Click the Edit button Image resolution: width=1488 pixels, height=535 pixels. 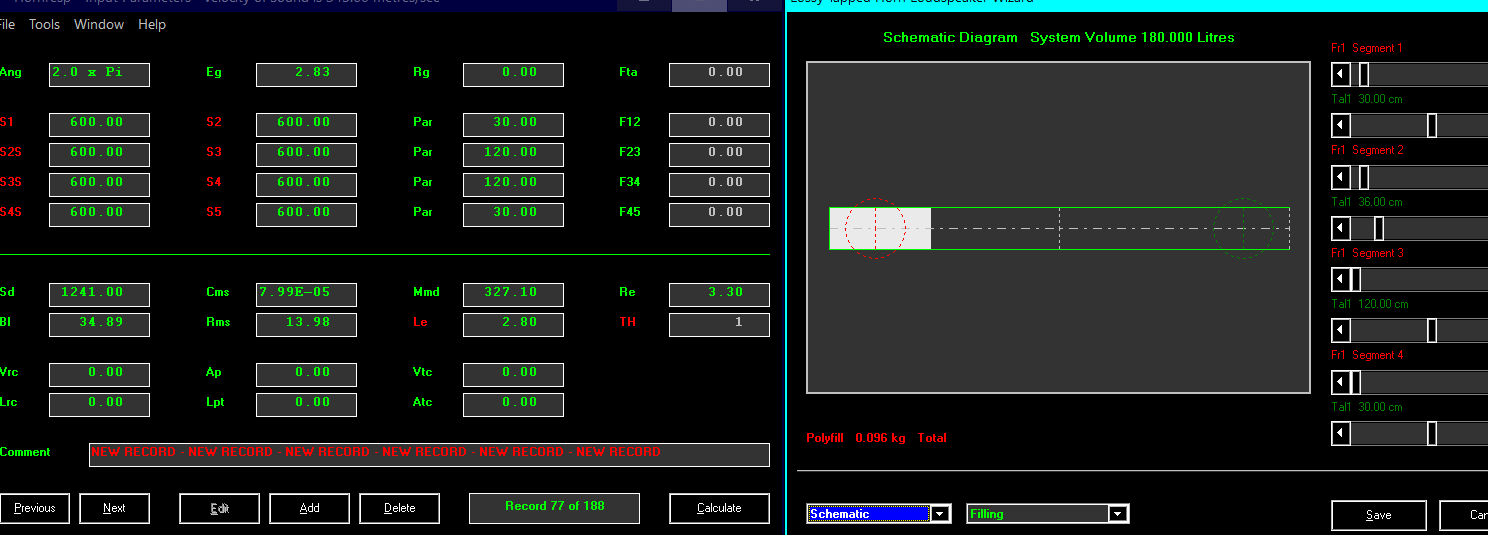[x=220, y=508]
